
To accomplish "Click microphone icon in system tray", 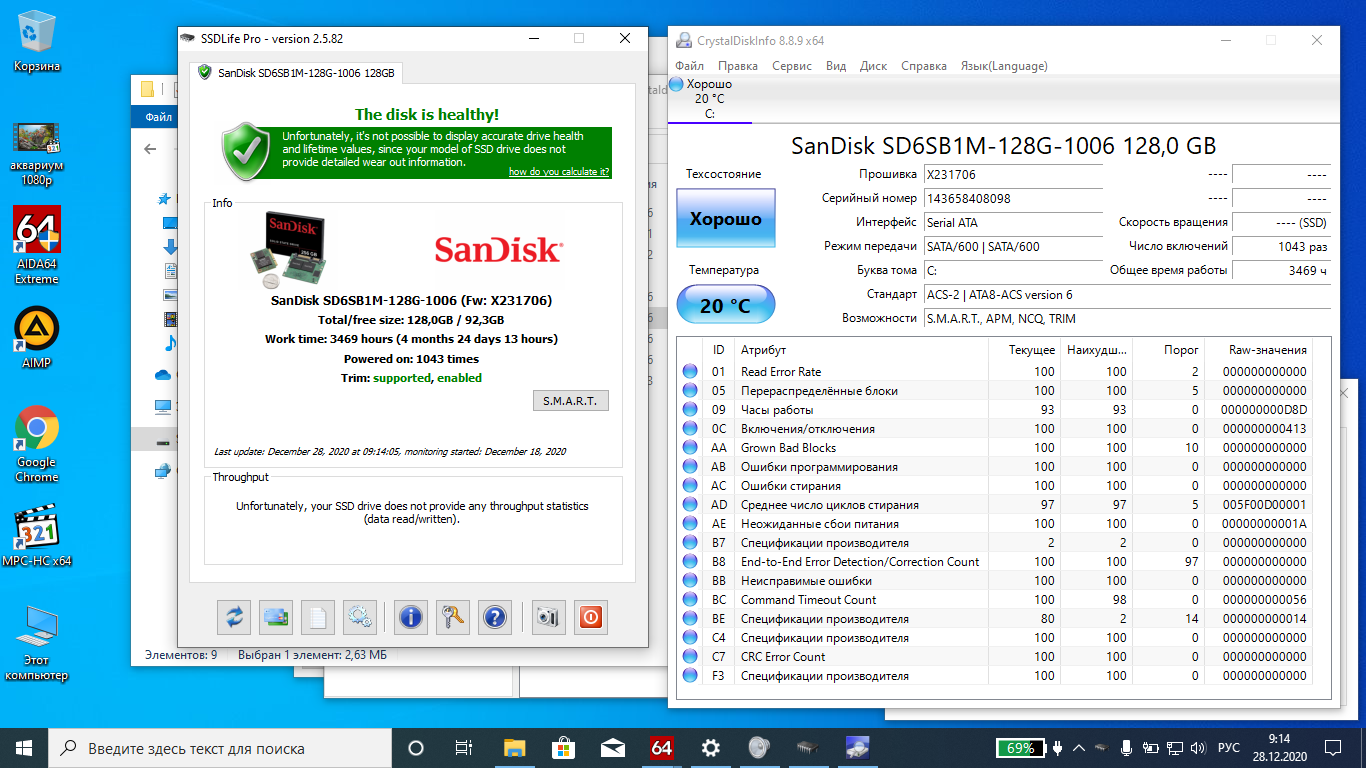I will (1127, 748).
